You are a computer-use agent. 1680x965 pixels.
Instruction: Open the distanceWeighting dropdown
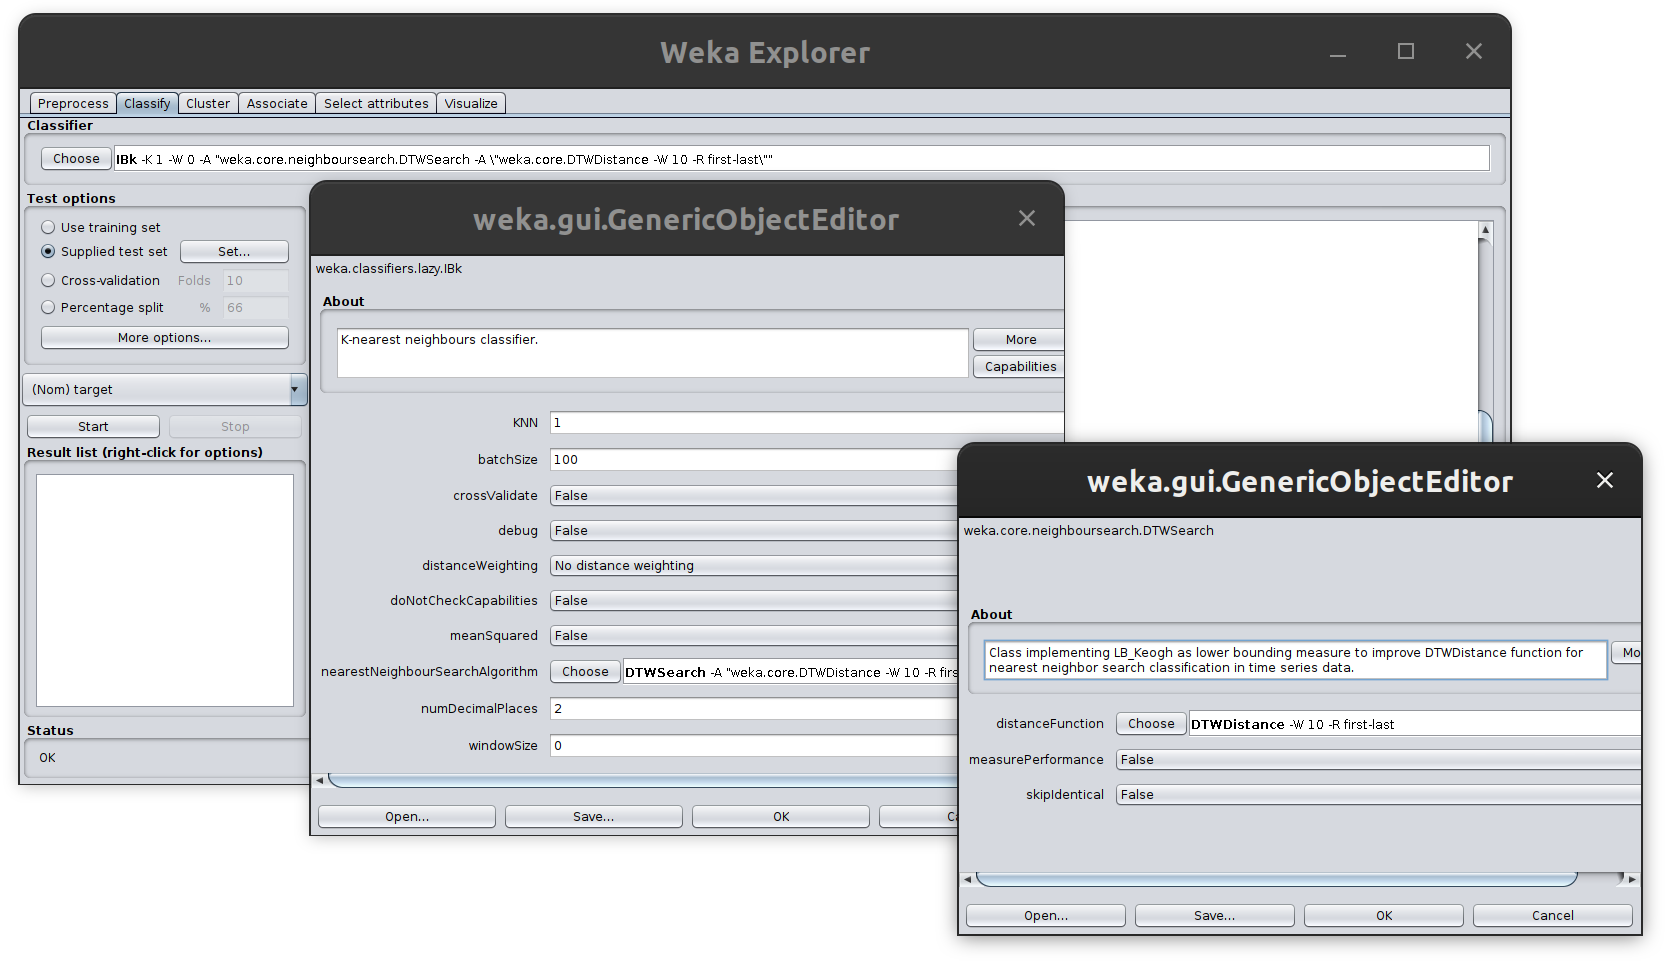coord(754,565)
